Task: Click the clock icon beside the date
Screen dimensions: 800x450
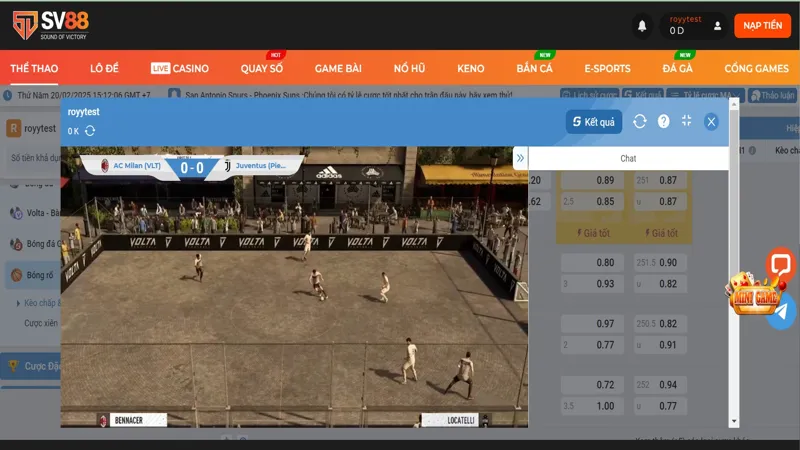Action: click(8, 95)
